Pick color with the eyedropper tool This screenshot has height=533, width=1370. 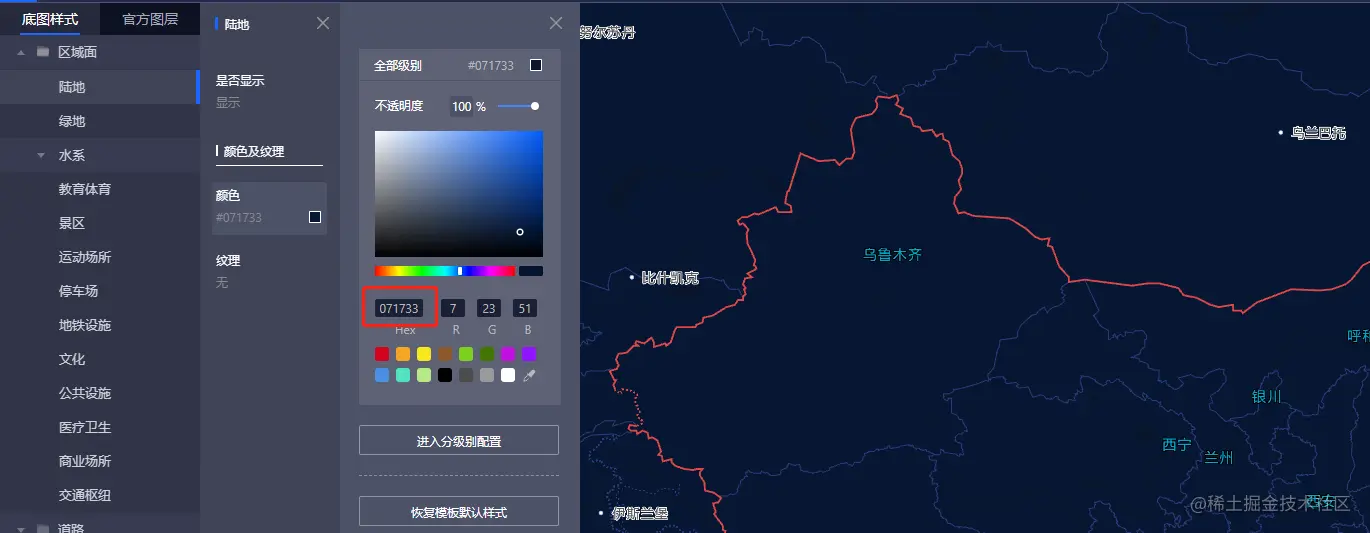click(x=530, y=375)
